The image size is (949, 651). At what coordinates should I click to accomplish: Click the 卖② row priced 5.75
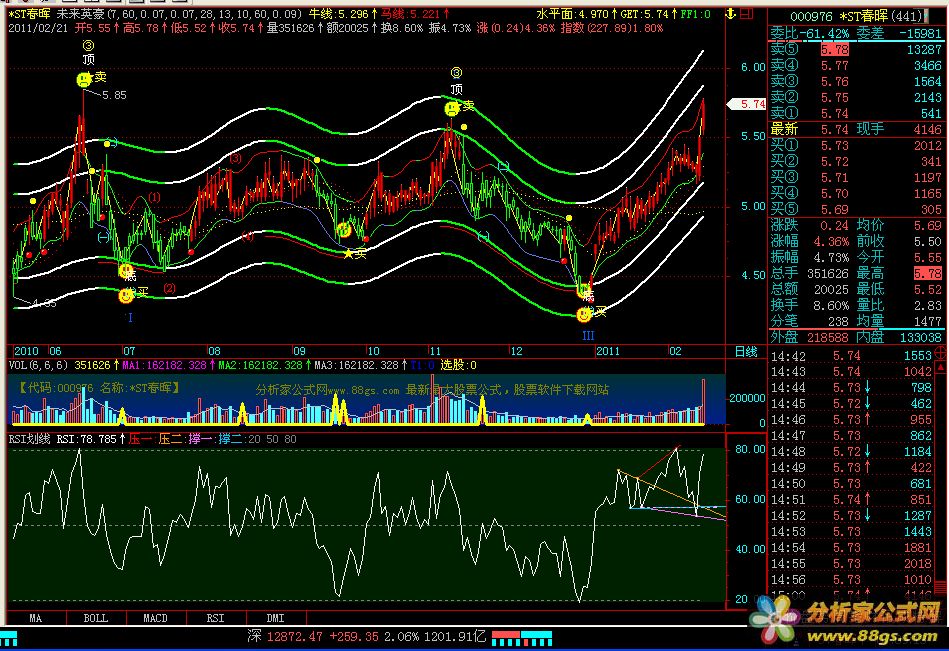(x=856, y=97)
